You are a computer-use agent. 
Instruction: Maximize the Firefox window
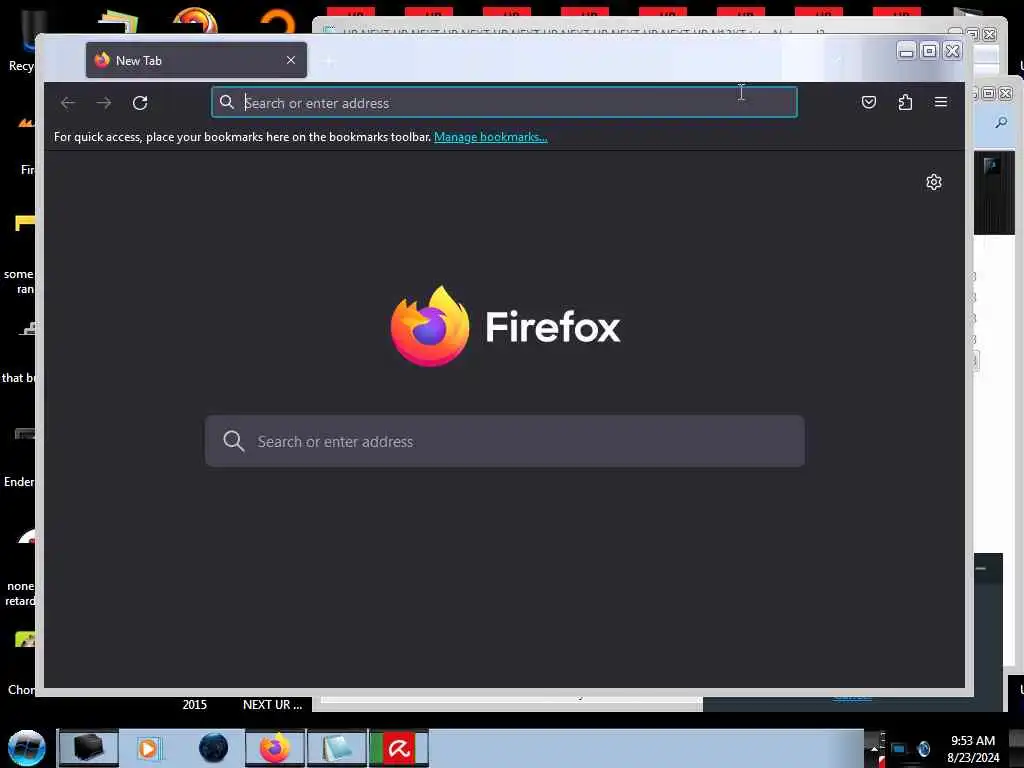[929, 51]
